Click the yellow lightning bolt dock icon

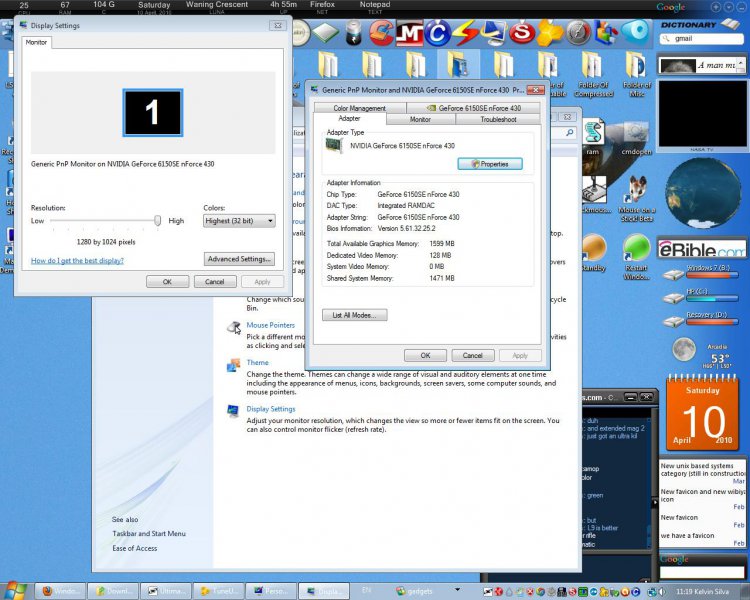pos(465,33)
